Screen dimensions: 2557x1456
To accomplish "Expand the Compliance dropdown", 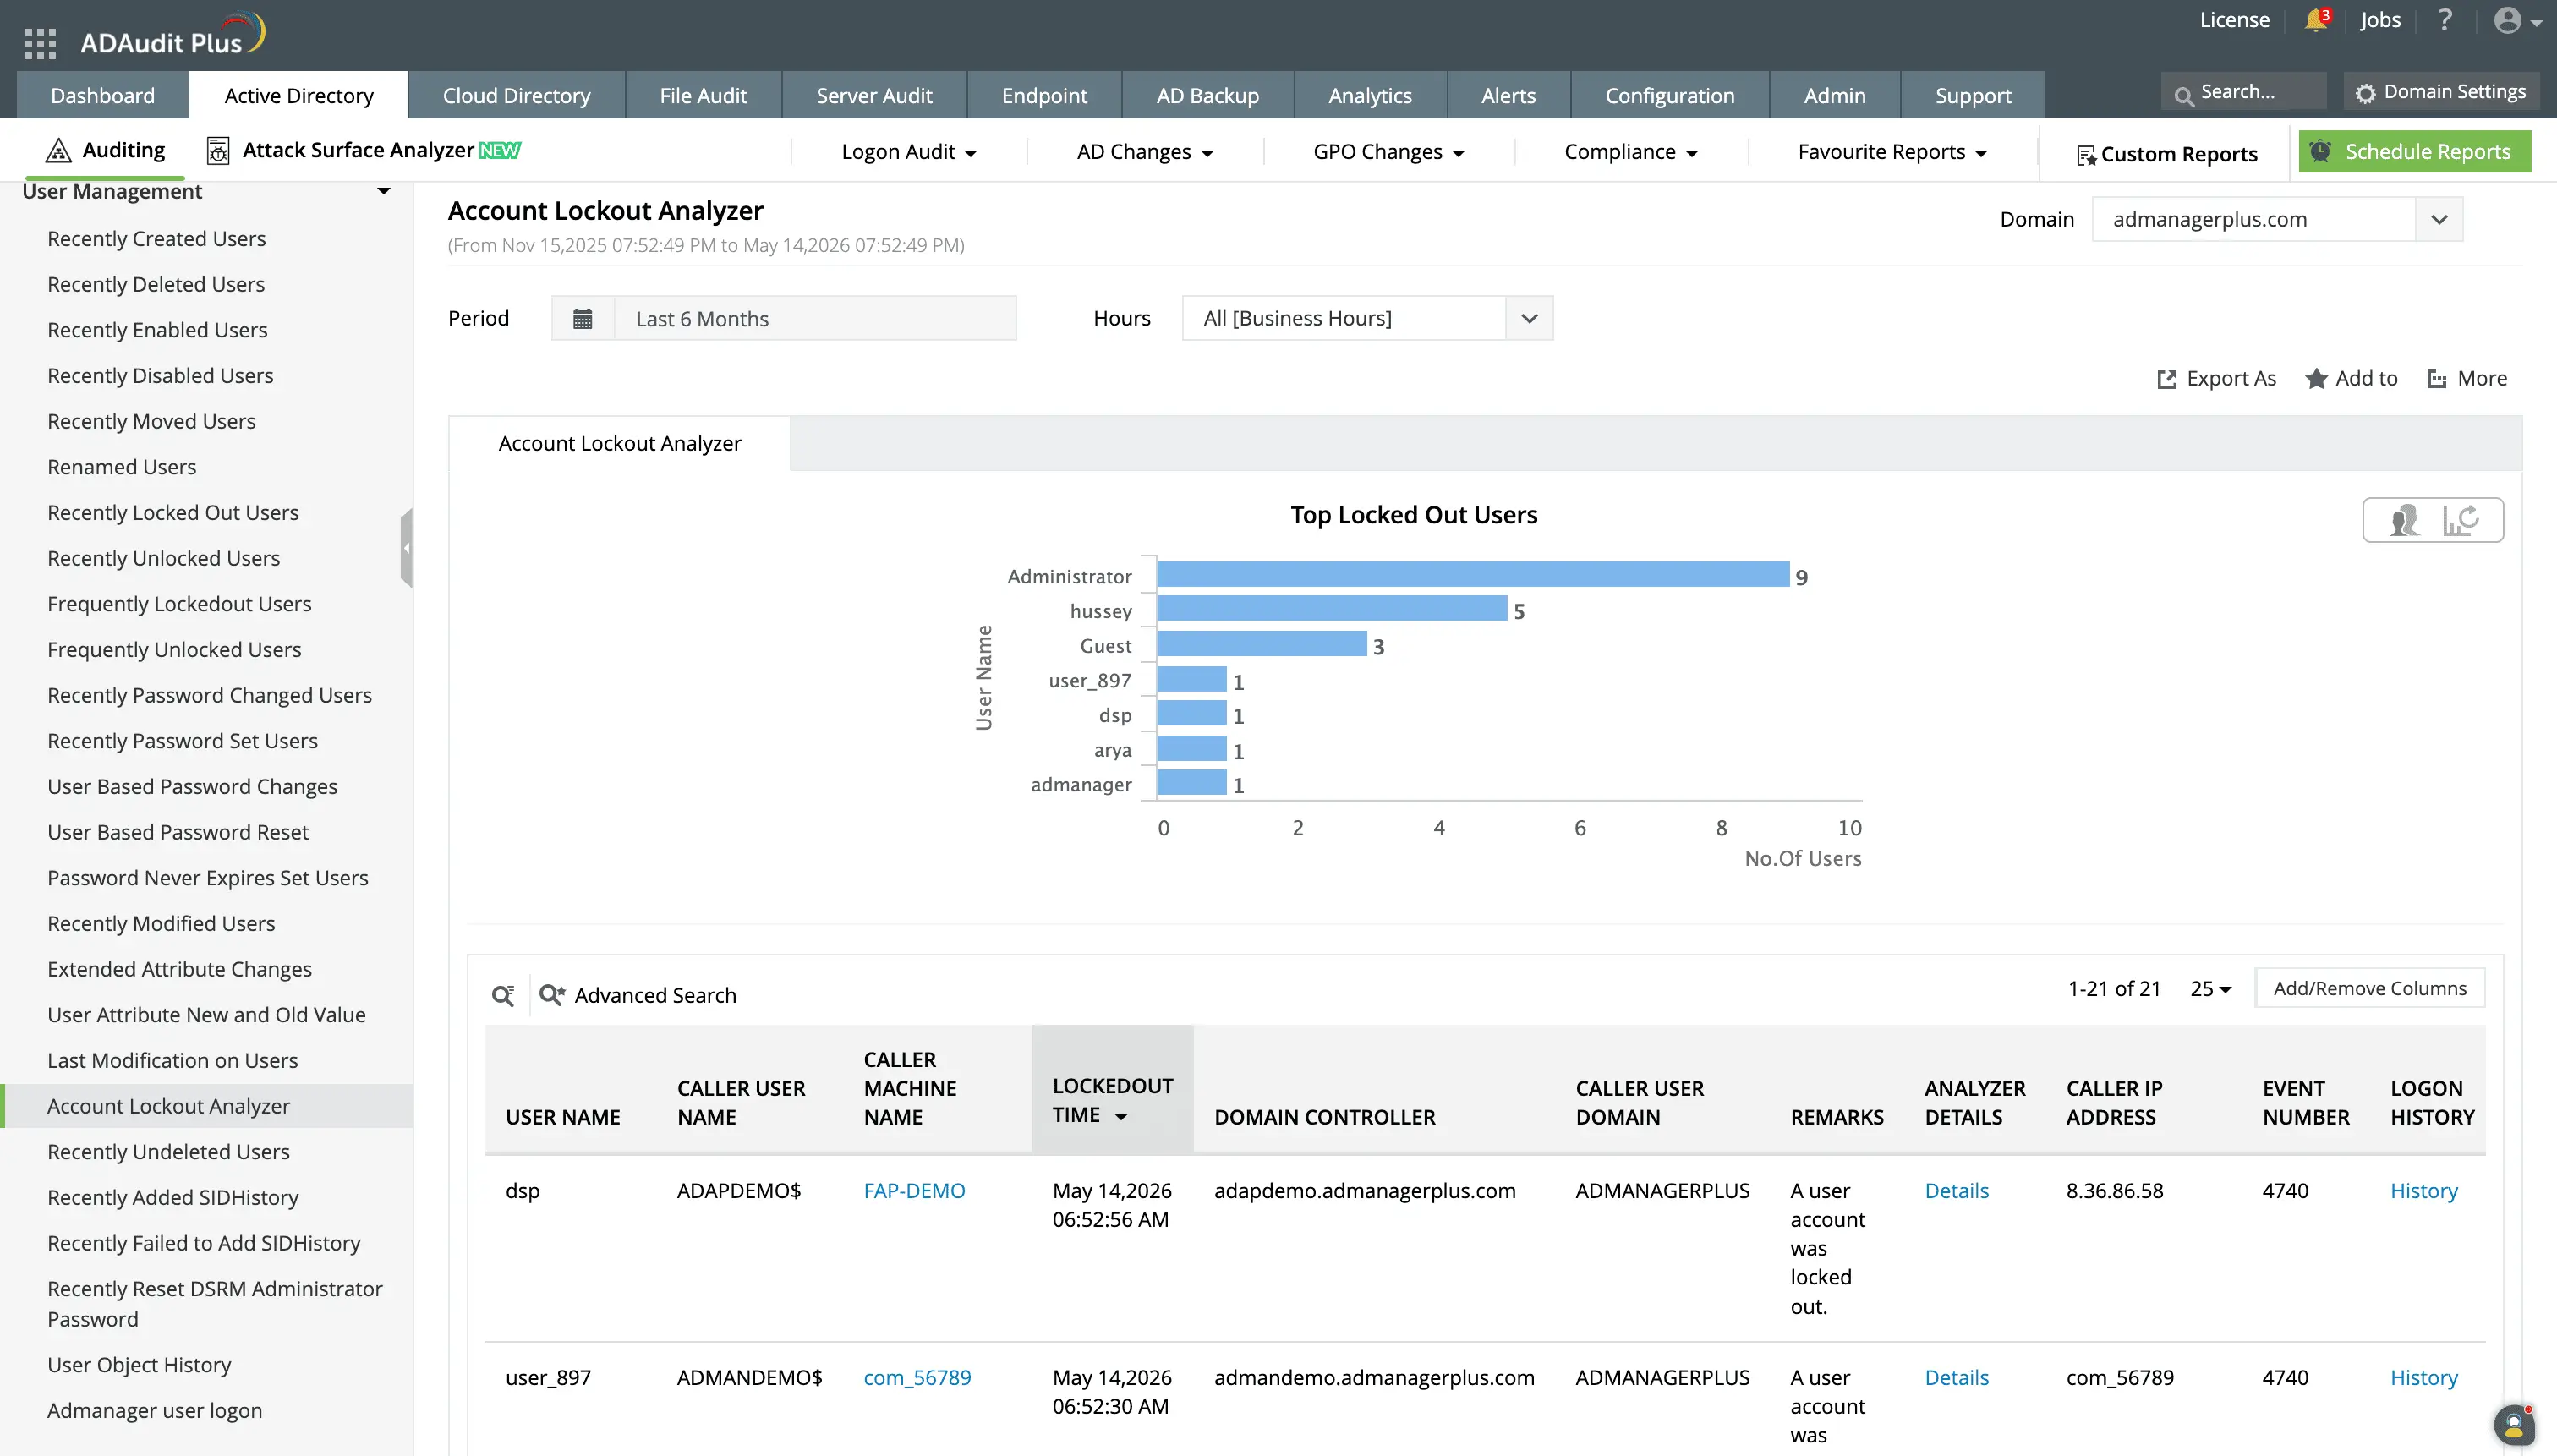I will (1631, 152).
